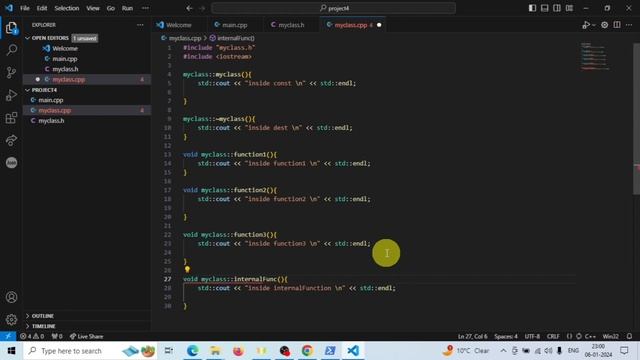Click the lightbulb quick fix icon in the editor

pyautogui.click(x=187, y=269)
